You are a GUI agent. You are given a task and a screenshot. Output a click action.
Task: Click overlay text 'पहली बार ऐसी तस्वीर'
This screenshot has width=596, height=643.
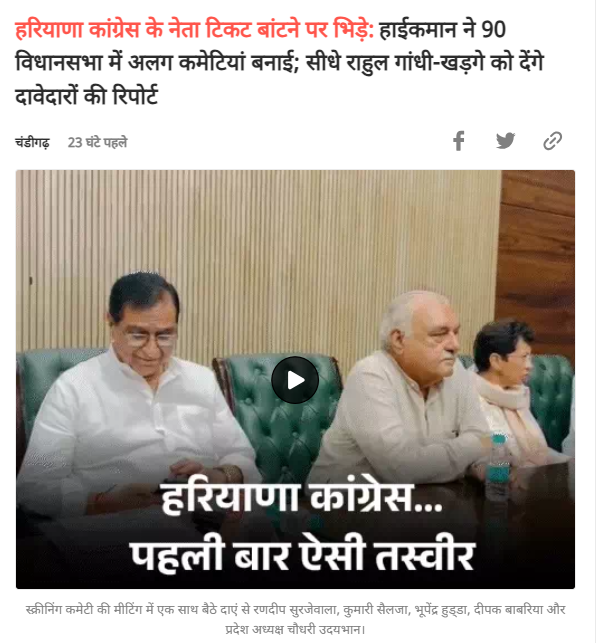302,553
